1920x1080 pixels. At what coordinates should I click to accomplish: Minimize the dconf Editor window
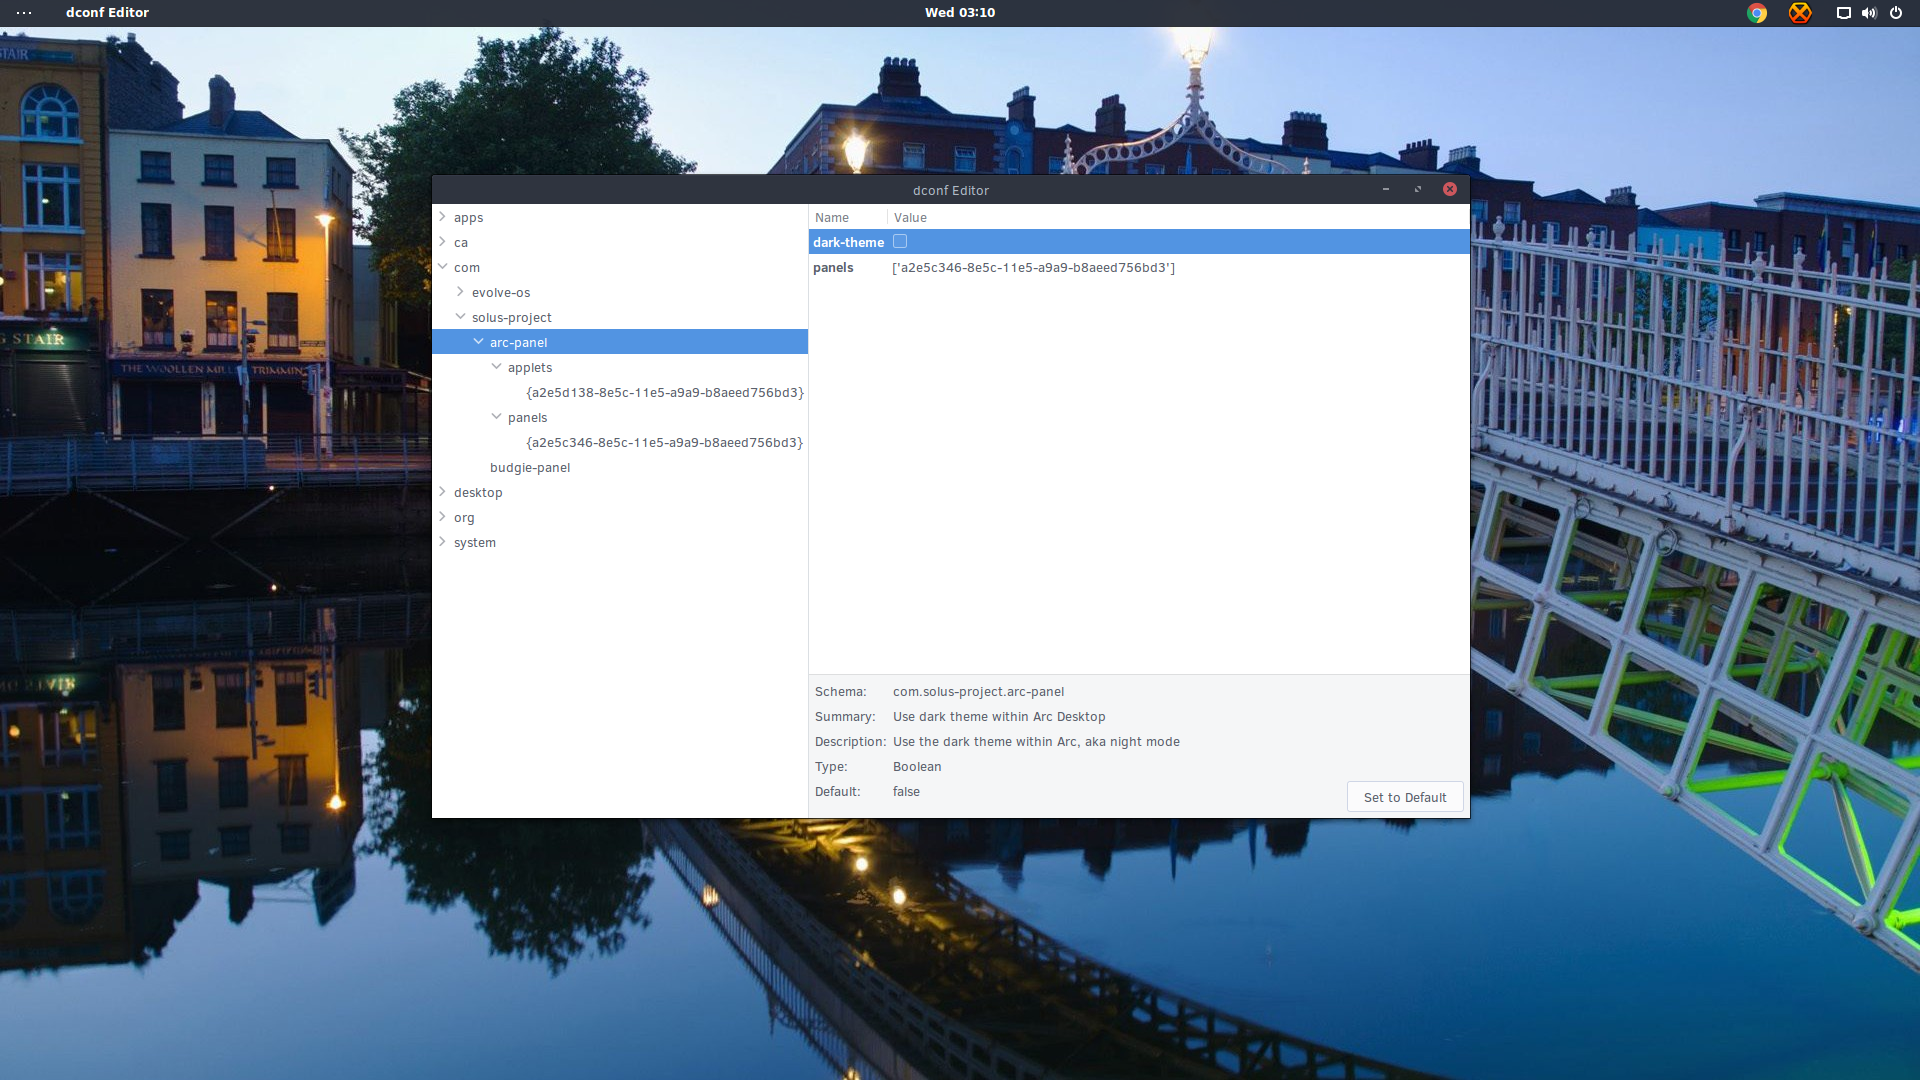(1386, 189)
